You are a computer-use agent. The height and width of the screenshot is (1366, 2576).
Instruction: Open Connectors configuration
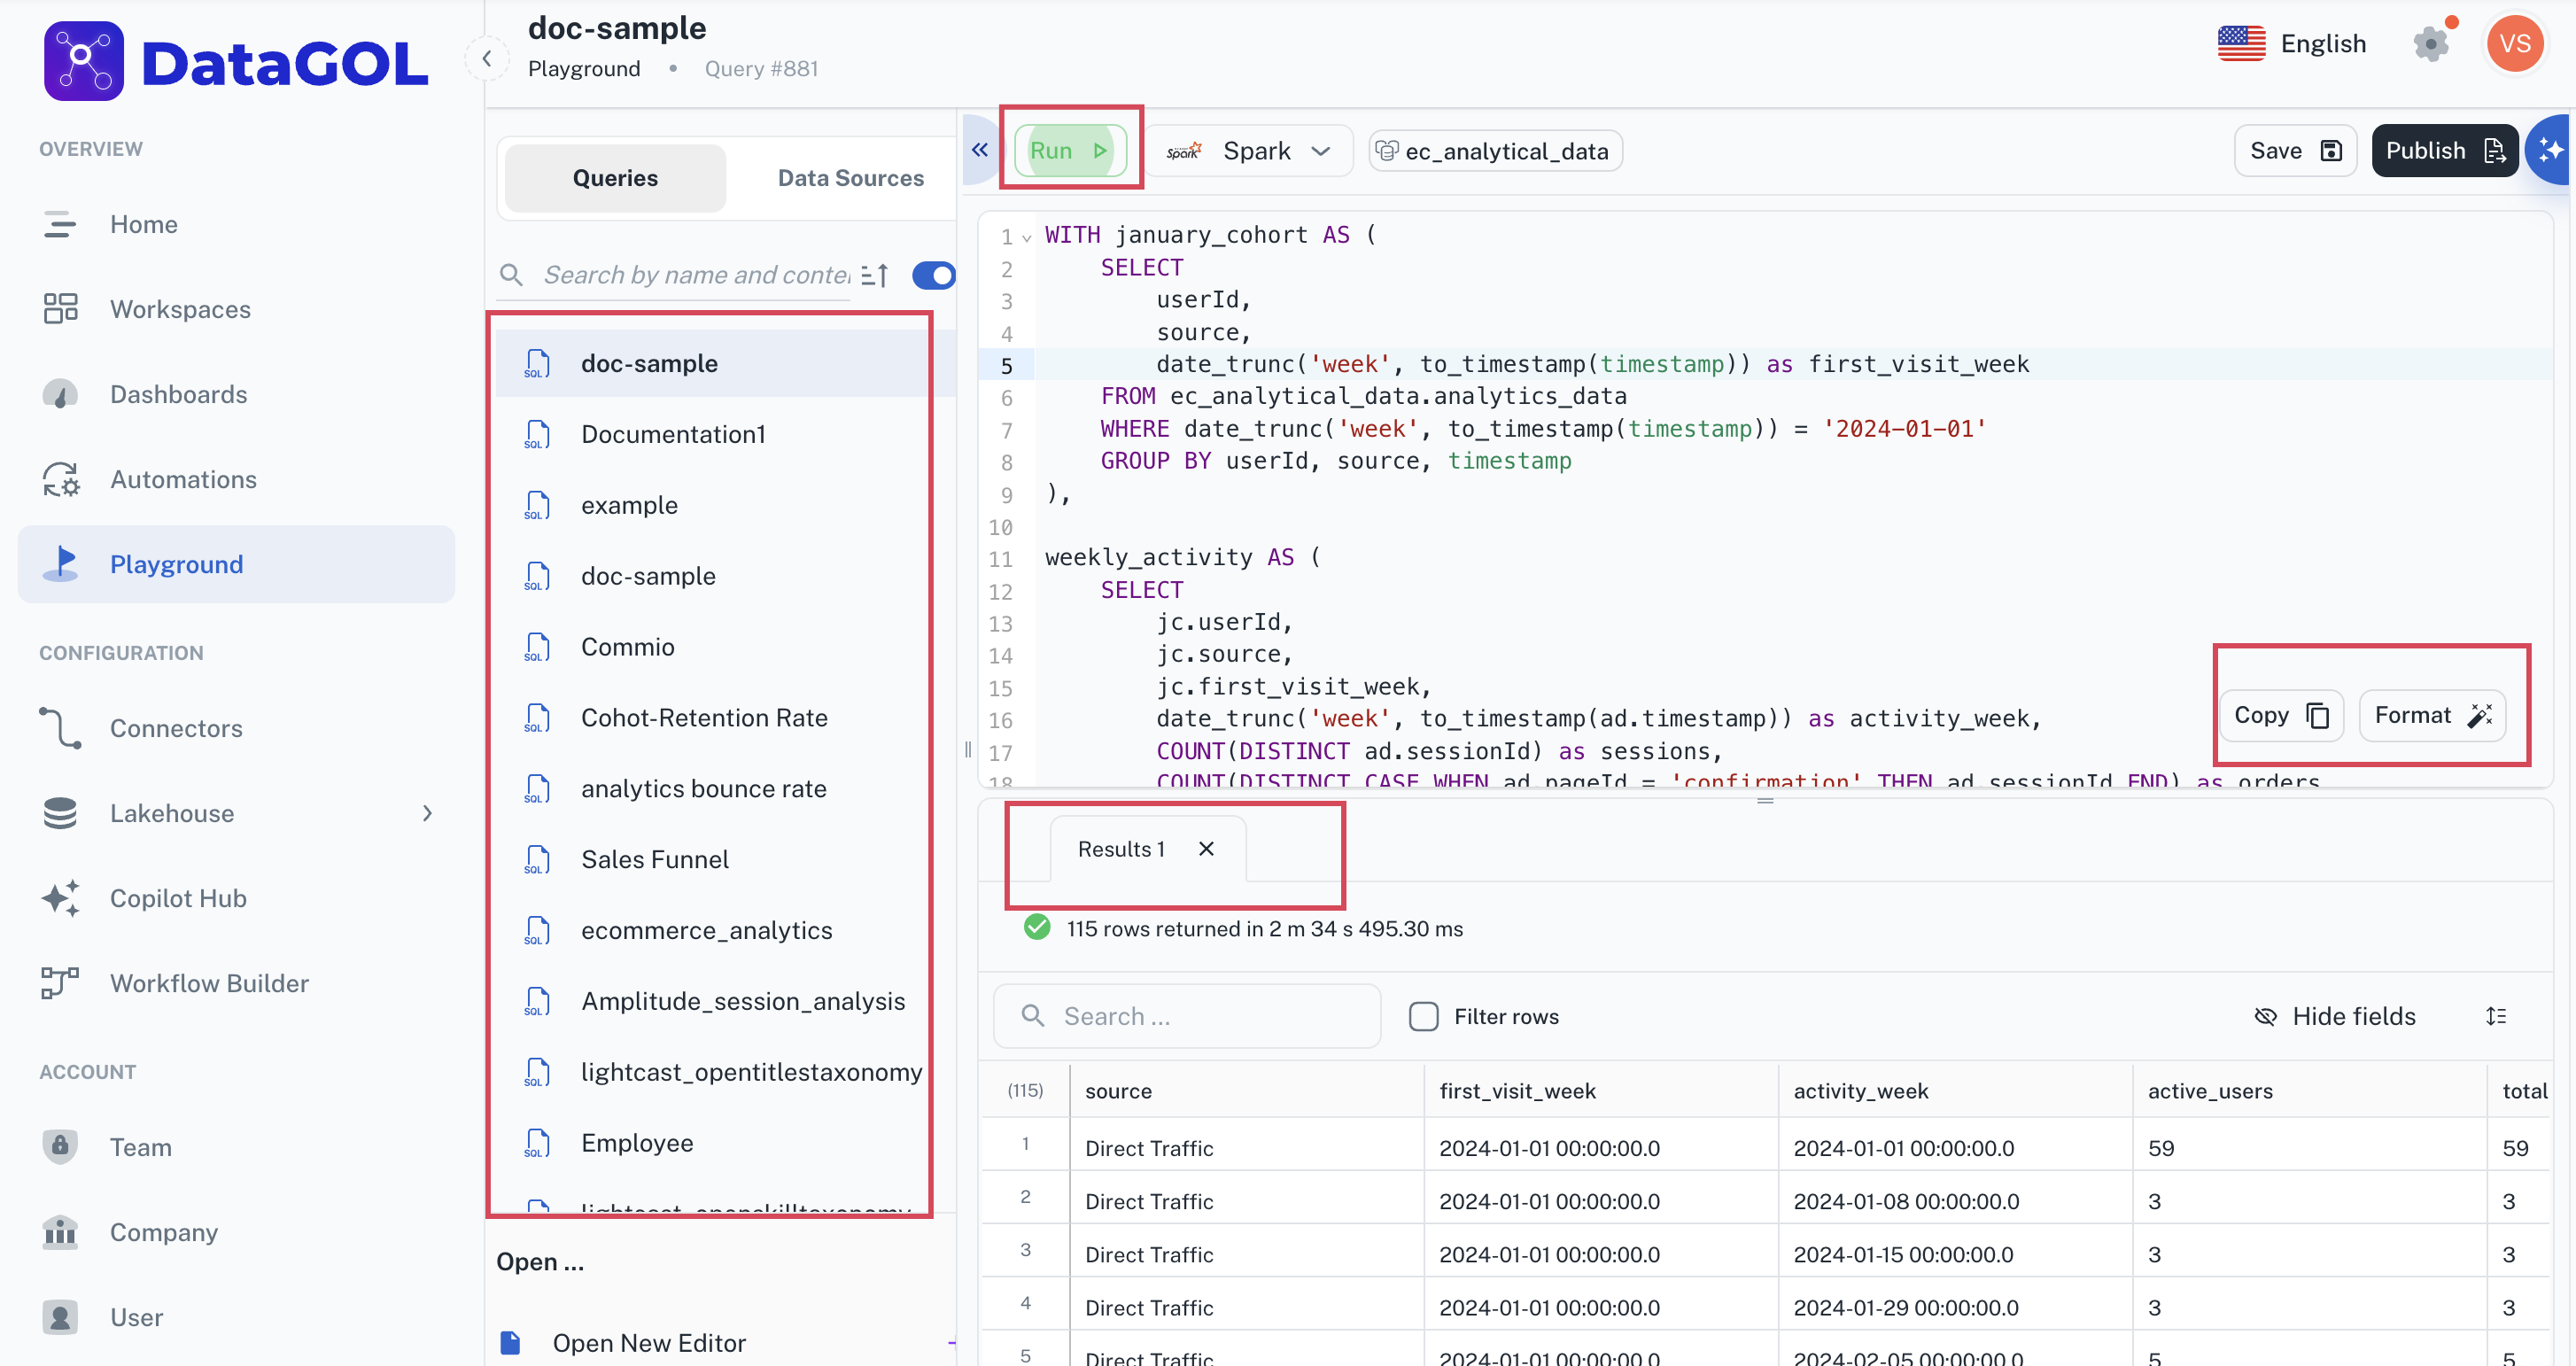point(176,728)
